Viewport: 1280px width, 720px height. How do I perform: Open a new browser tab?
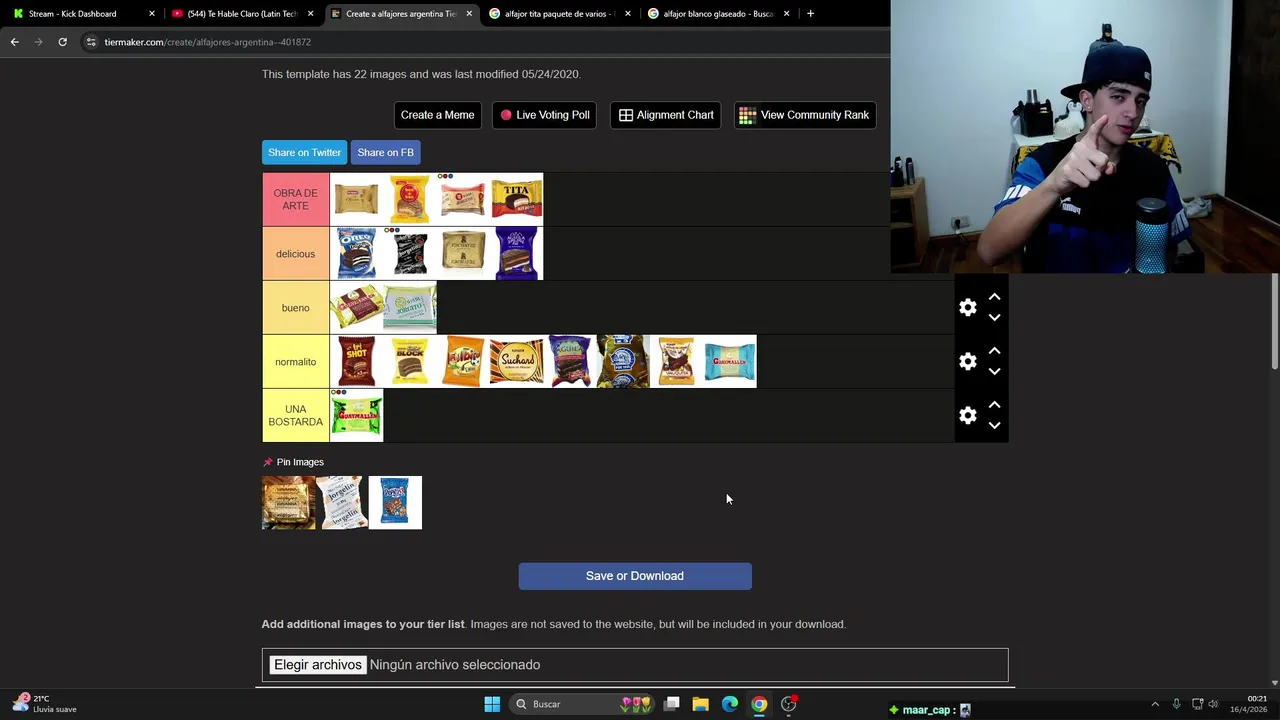pyautogui.click(x=810, y=14)
